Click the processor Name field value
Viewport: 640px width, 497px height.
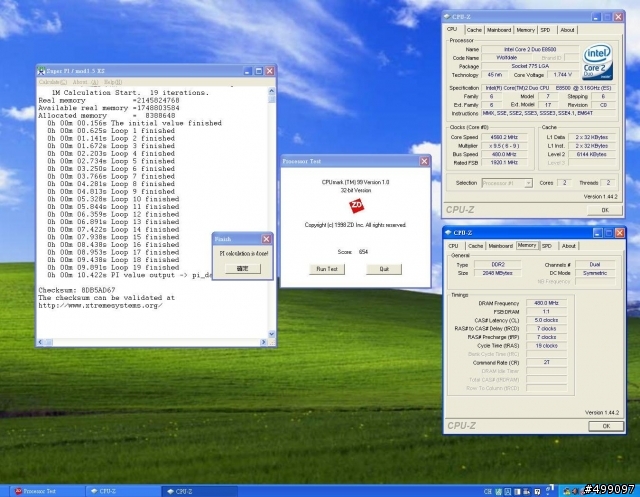pyautogui.click(x=530, y=49)
